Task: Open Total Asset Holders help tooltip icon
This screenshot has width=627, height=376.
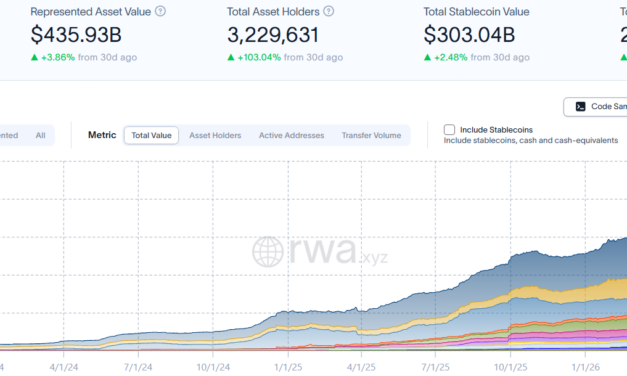Action: click(x=329, y=11)
